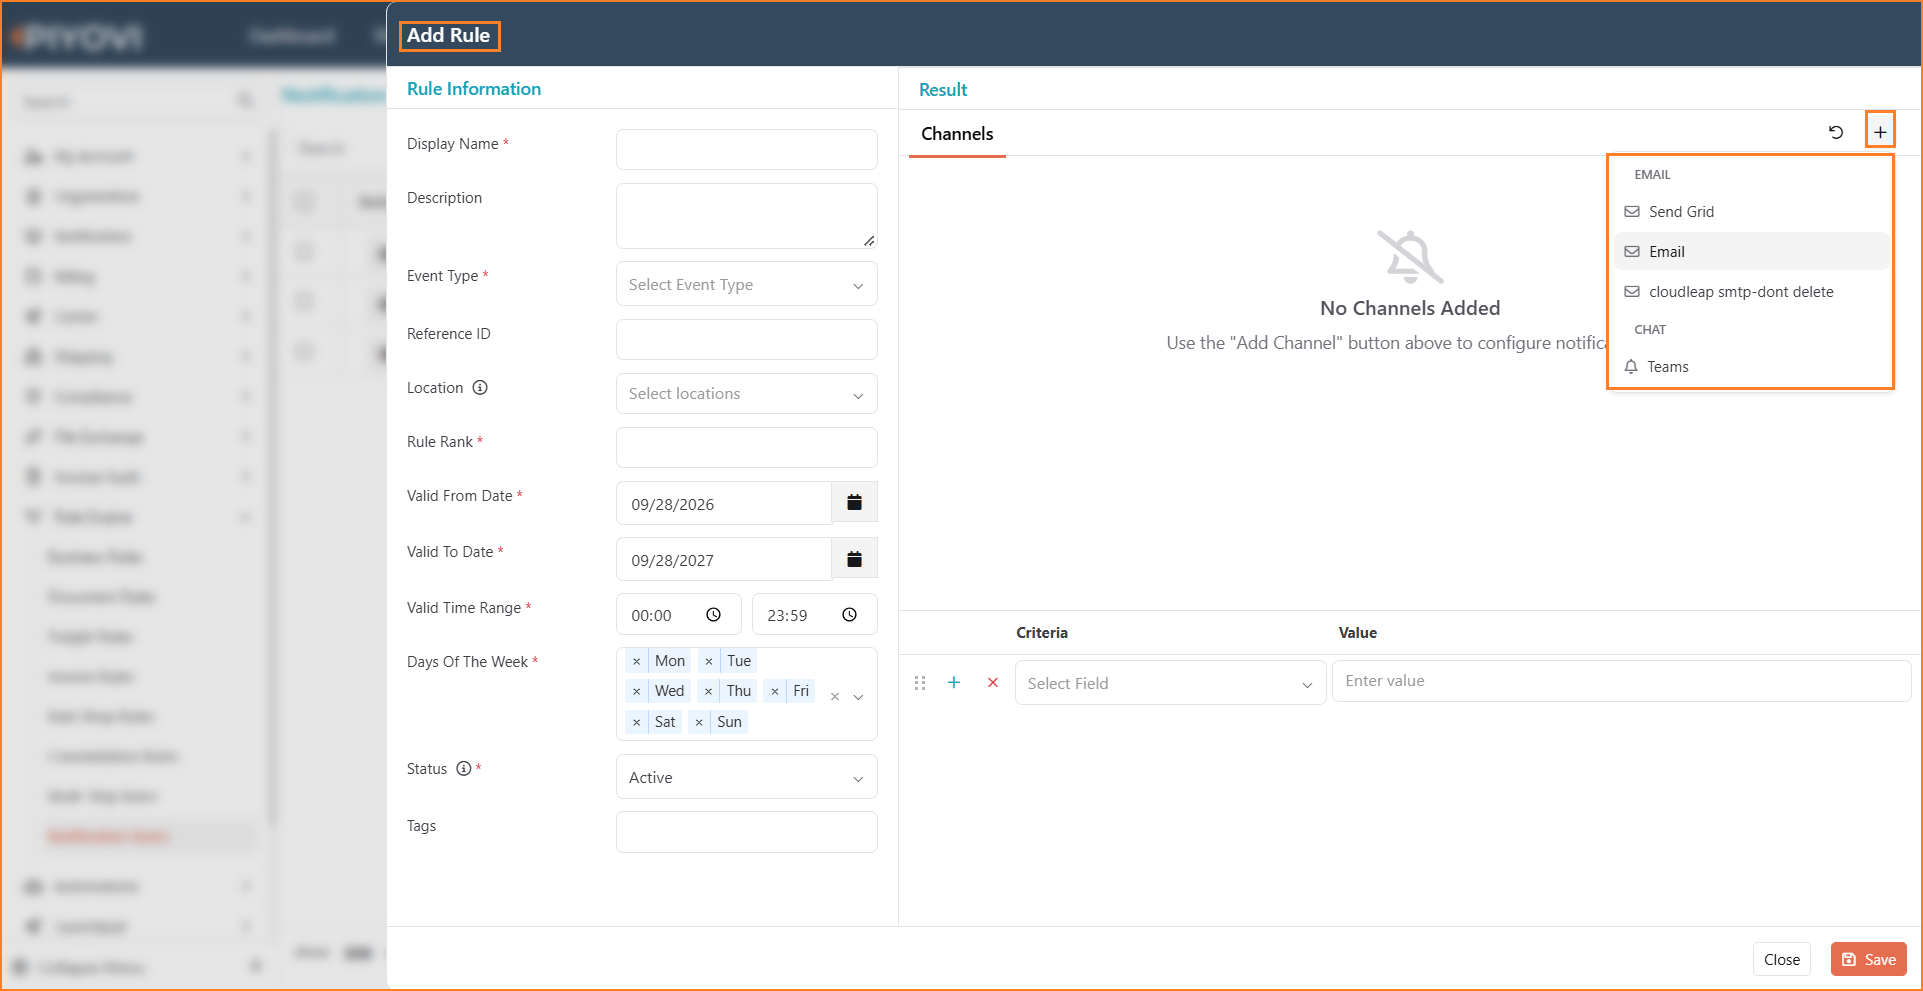
Task: Remove the Thu day tag
Action: point(709,691)
